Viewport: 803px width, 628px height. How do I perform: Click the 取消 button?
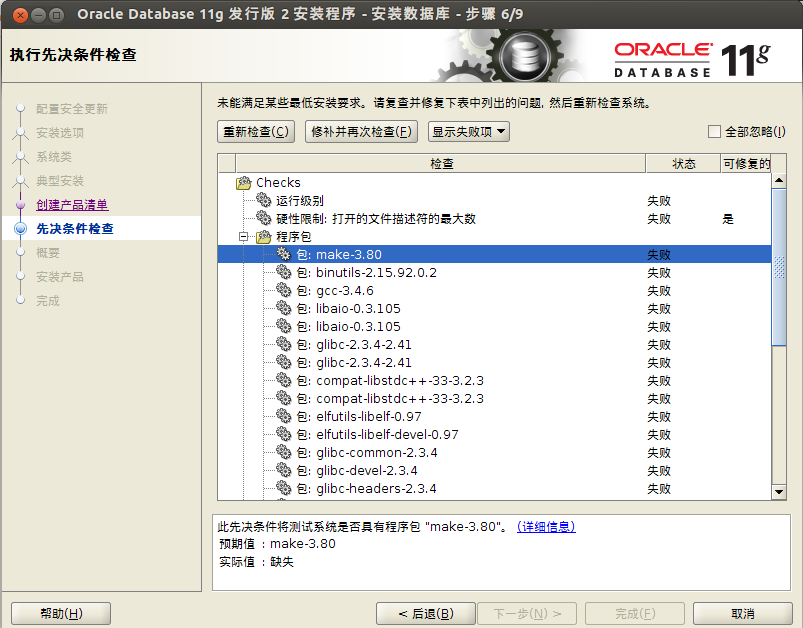(743, 614)
